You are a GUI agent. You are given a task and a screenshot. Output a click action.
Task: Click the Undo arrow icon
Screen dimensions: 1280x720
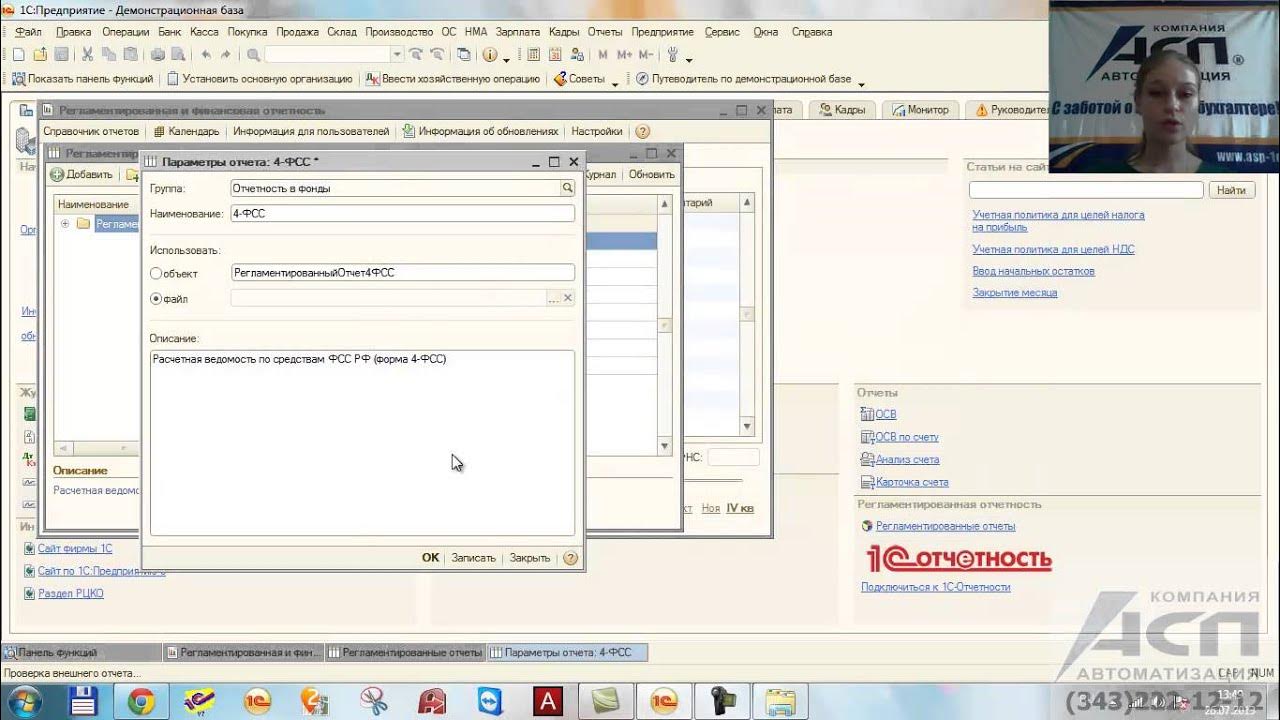point(206,54)
